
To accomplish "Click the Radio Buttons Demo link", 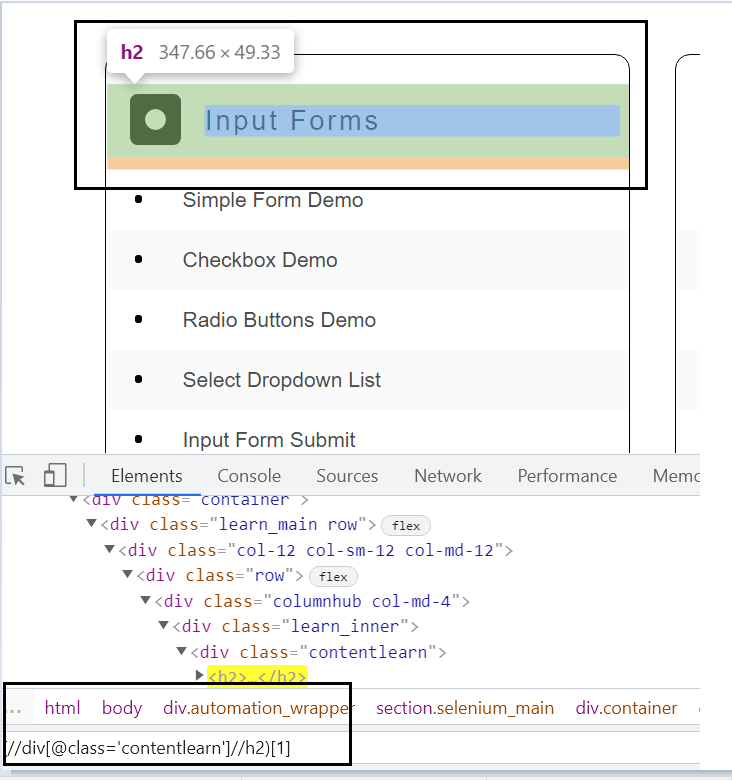I will (279, 320).
